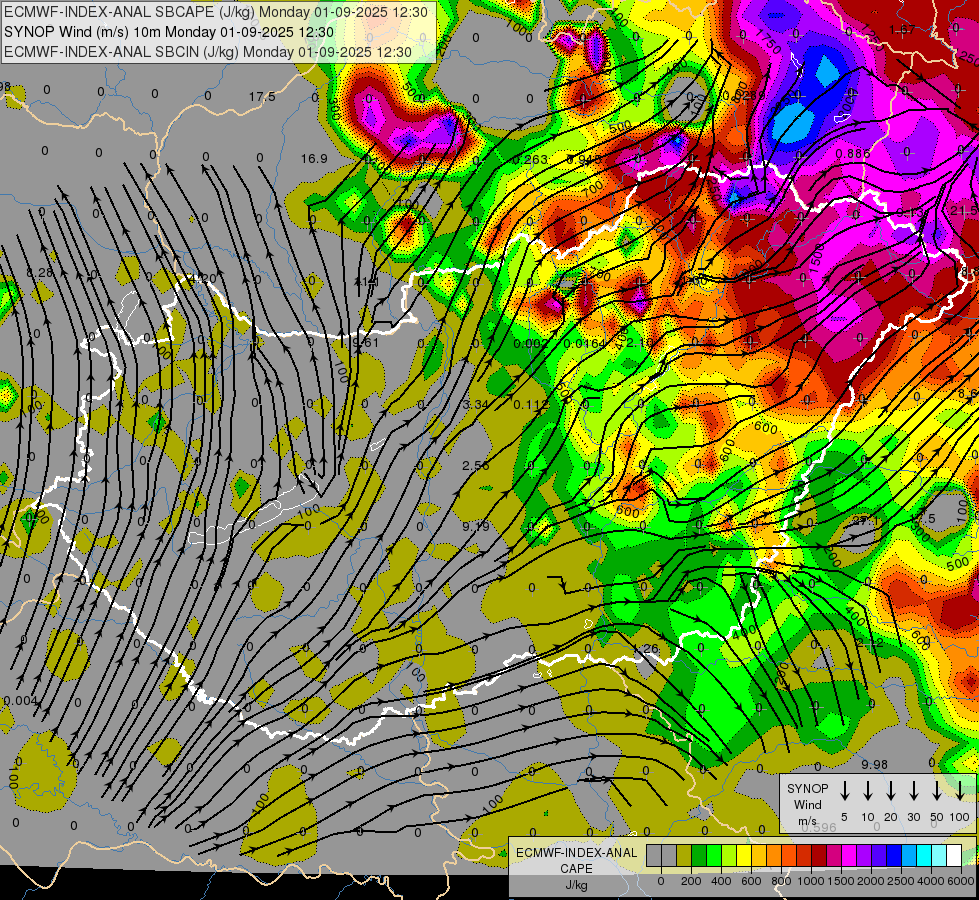Click the 0.0164 value on the map
This screenshot has width=979, height=900.
[584, 344]
